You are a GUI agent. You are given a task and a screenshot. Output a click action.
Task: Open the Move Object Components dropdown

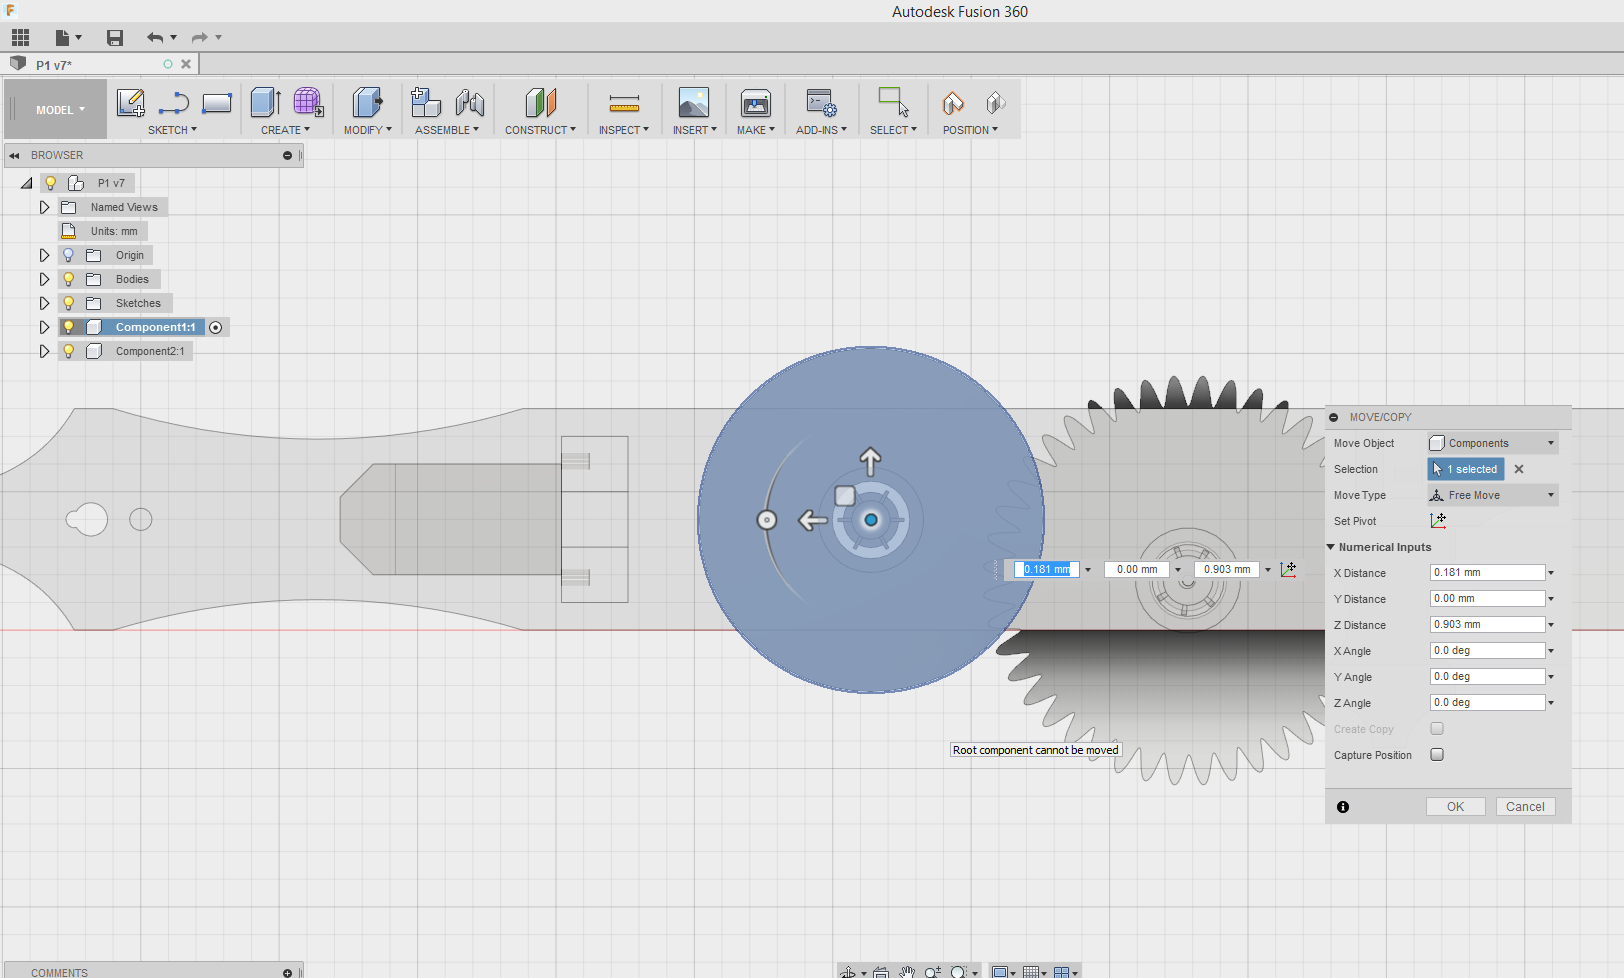point(1492,443)
